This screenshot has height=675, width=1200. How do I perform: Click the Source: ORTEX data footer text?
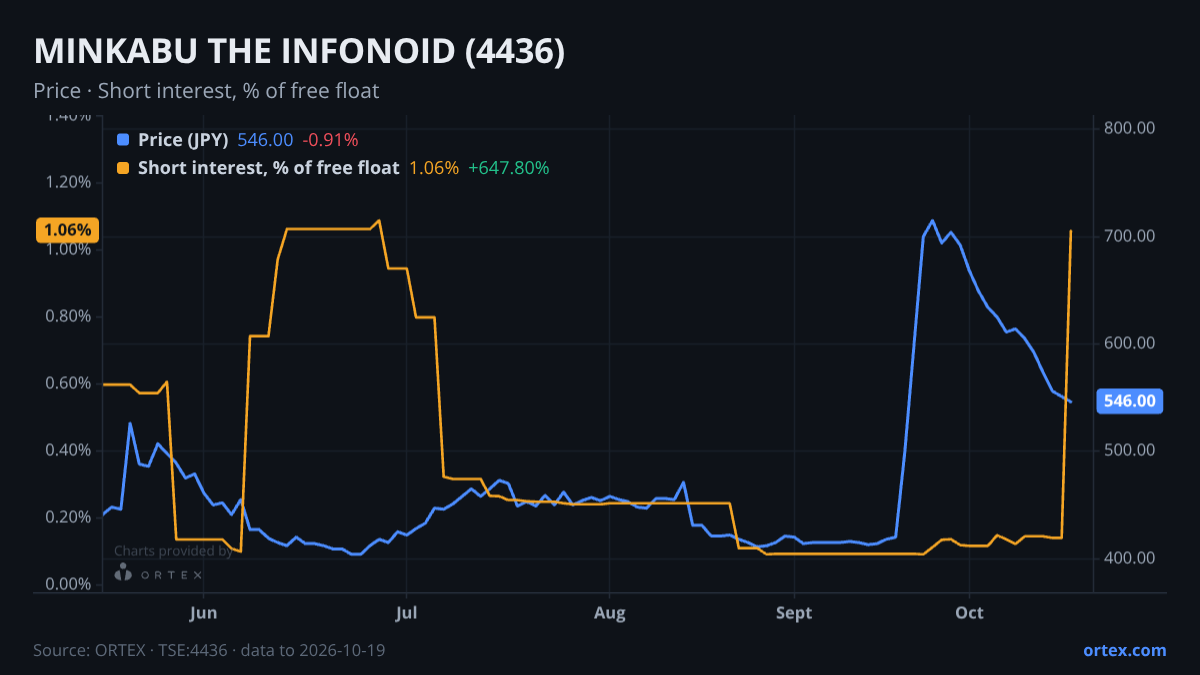pos(209,650)
